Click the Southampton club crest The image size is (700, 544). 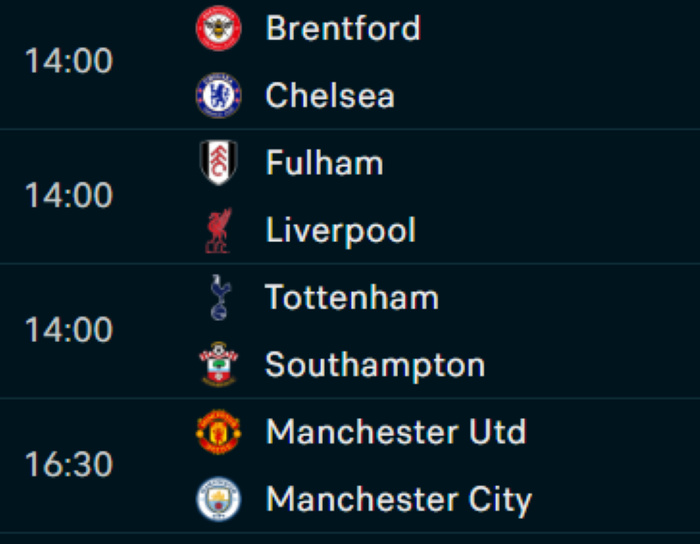coord(218,365)
